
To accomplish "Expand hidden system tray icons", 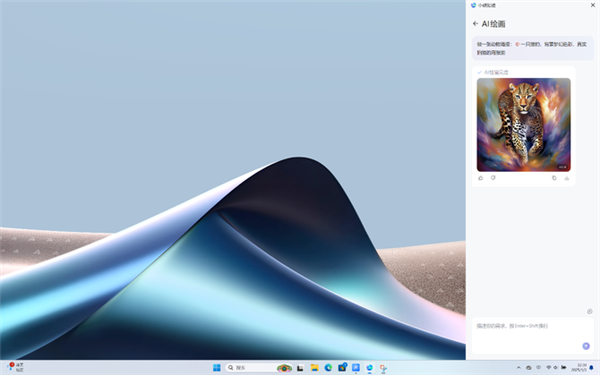I will pos(518,368).
